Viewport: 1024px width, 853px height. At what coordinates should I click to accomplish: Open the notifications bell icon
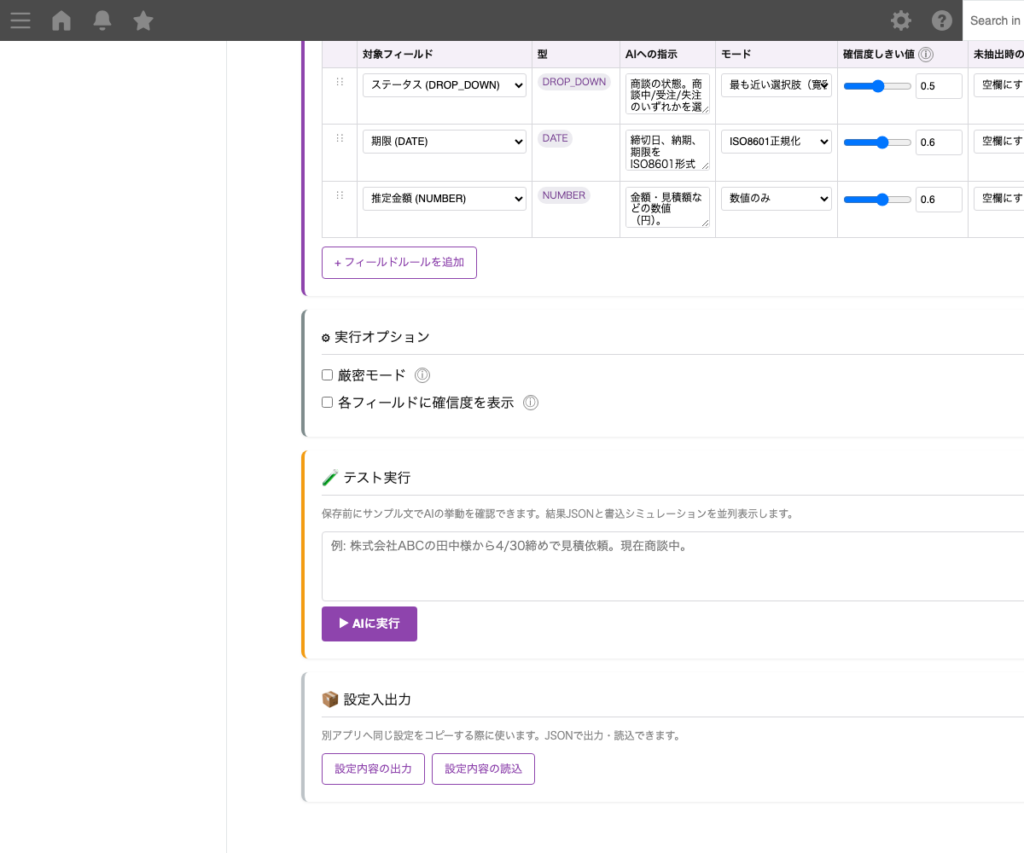click(102, 20)
